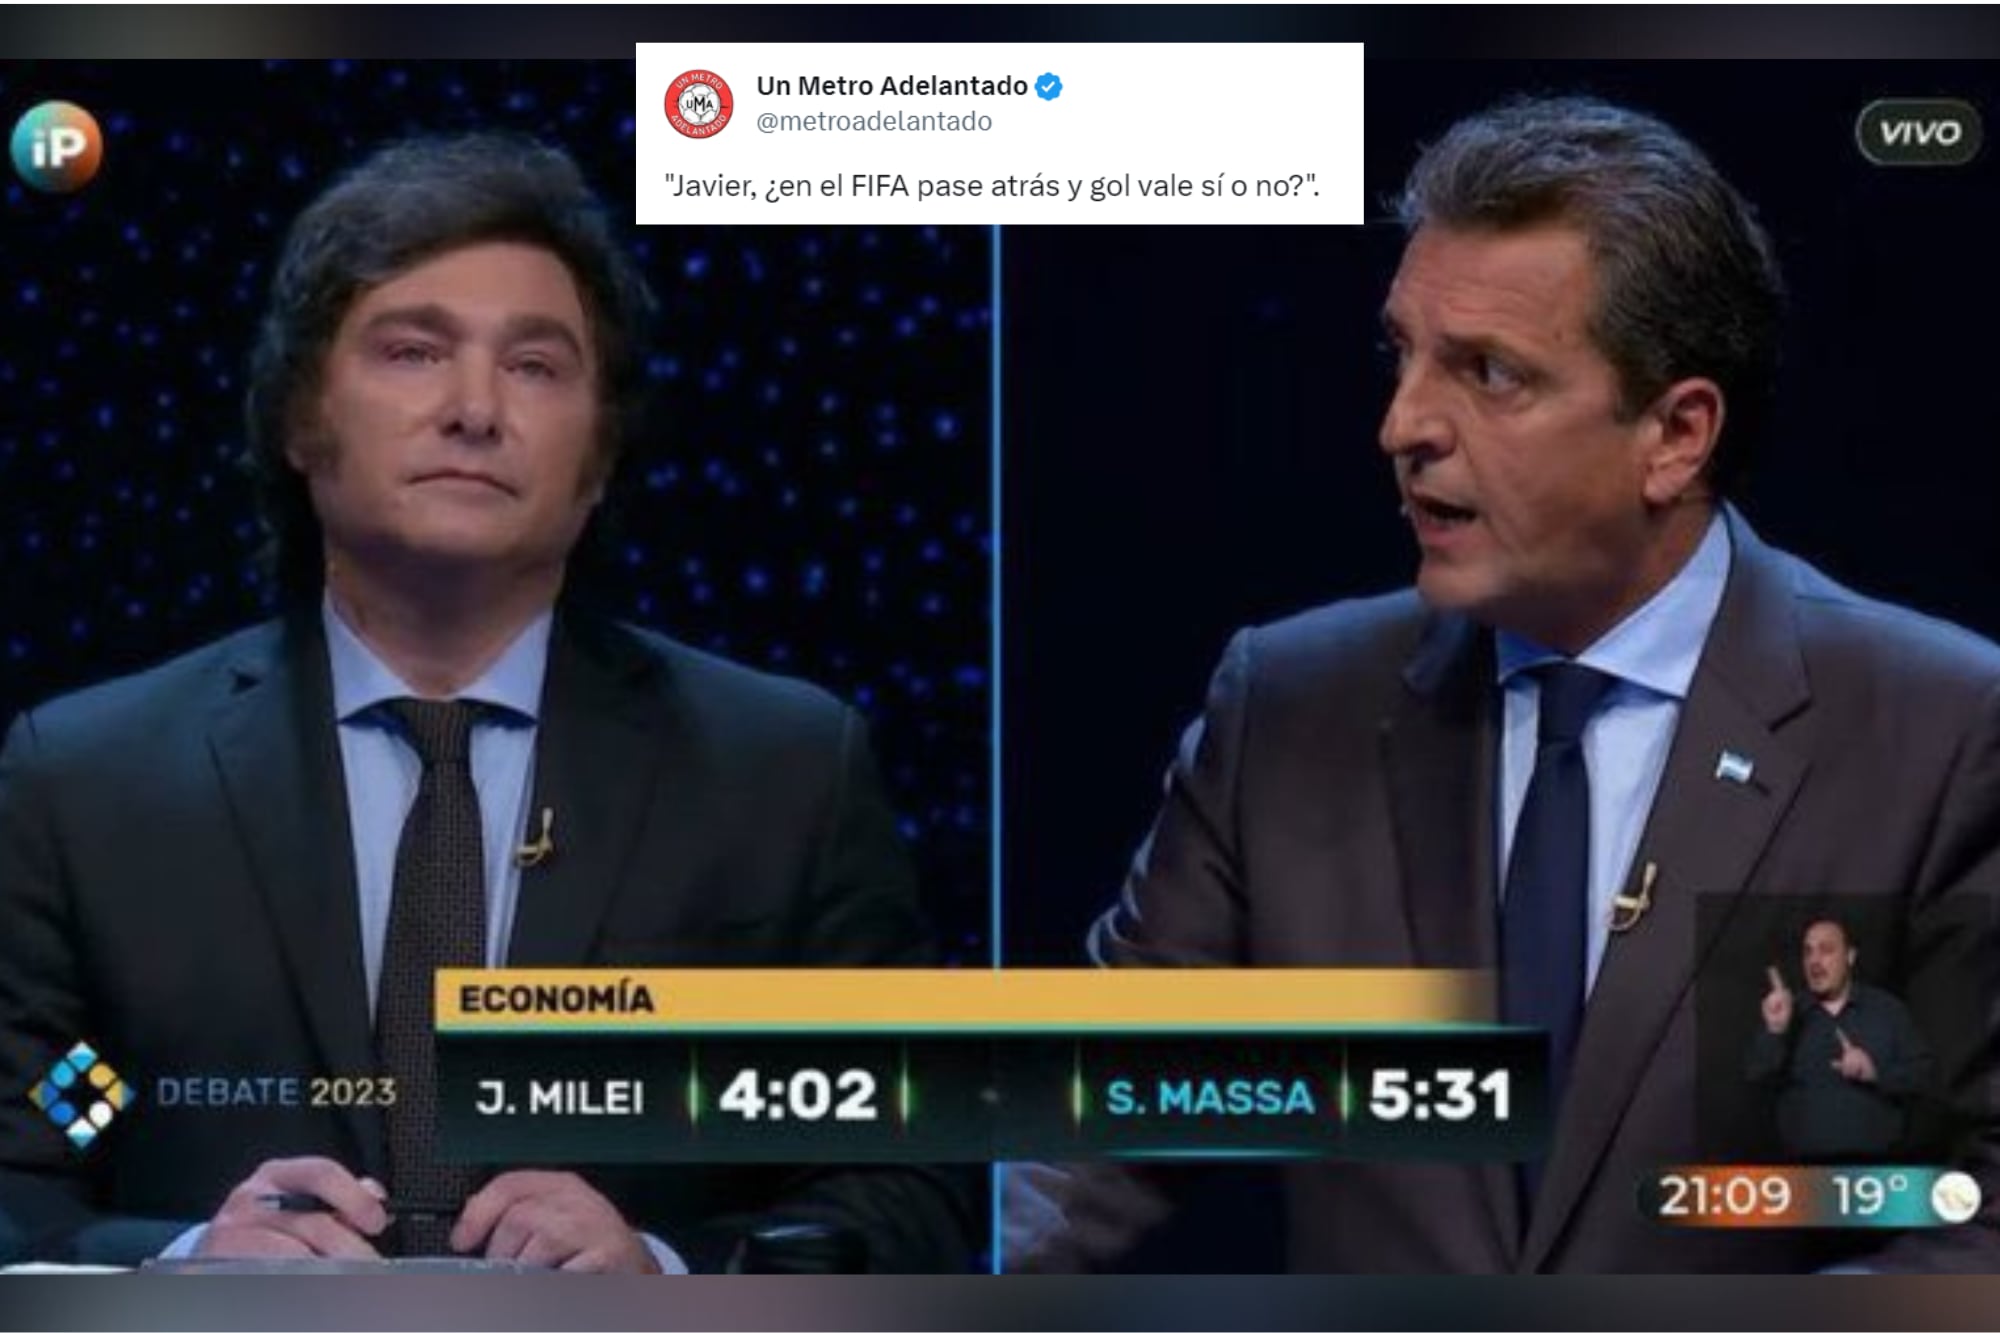Select the tweet text about FIFA
Image resolution: width=2000 pixels, height=1333 pixels.
992,186
